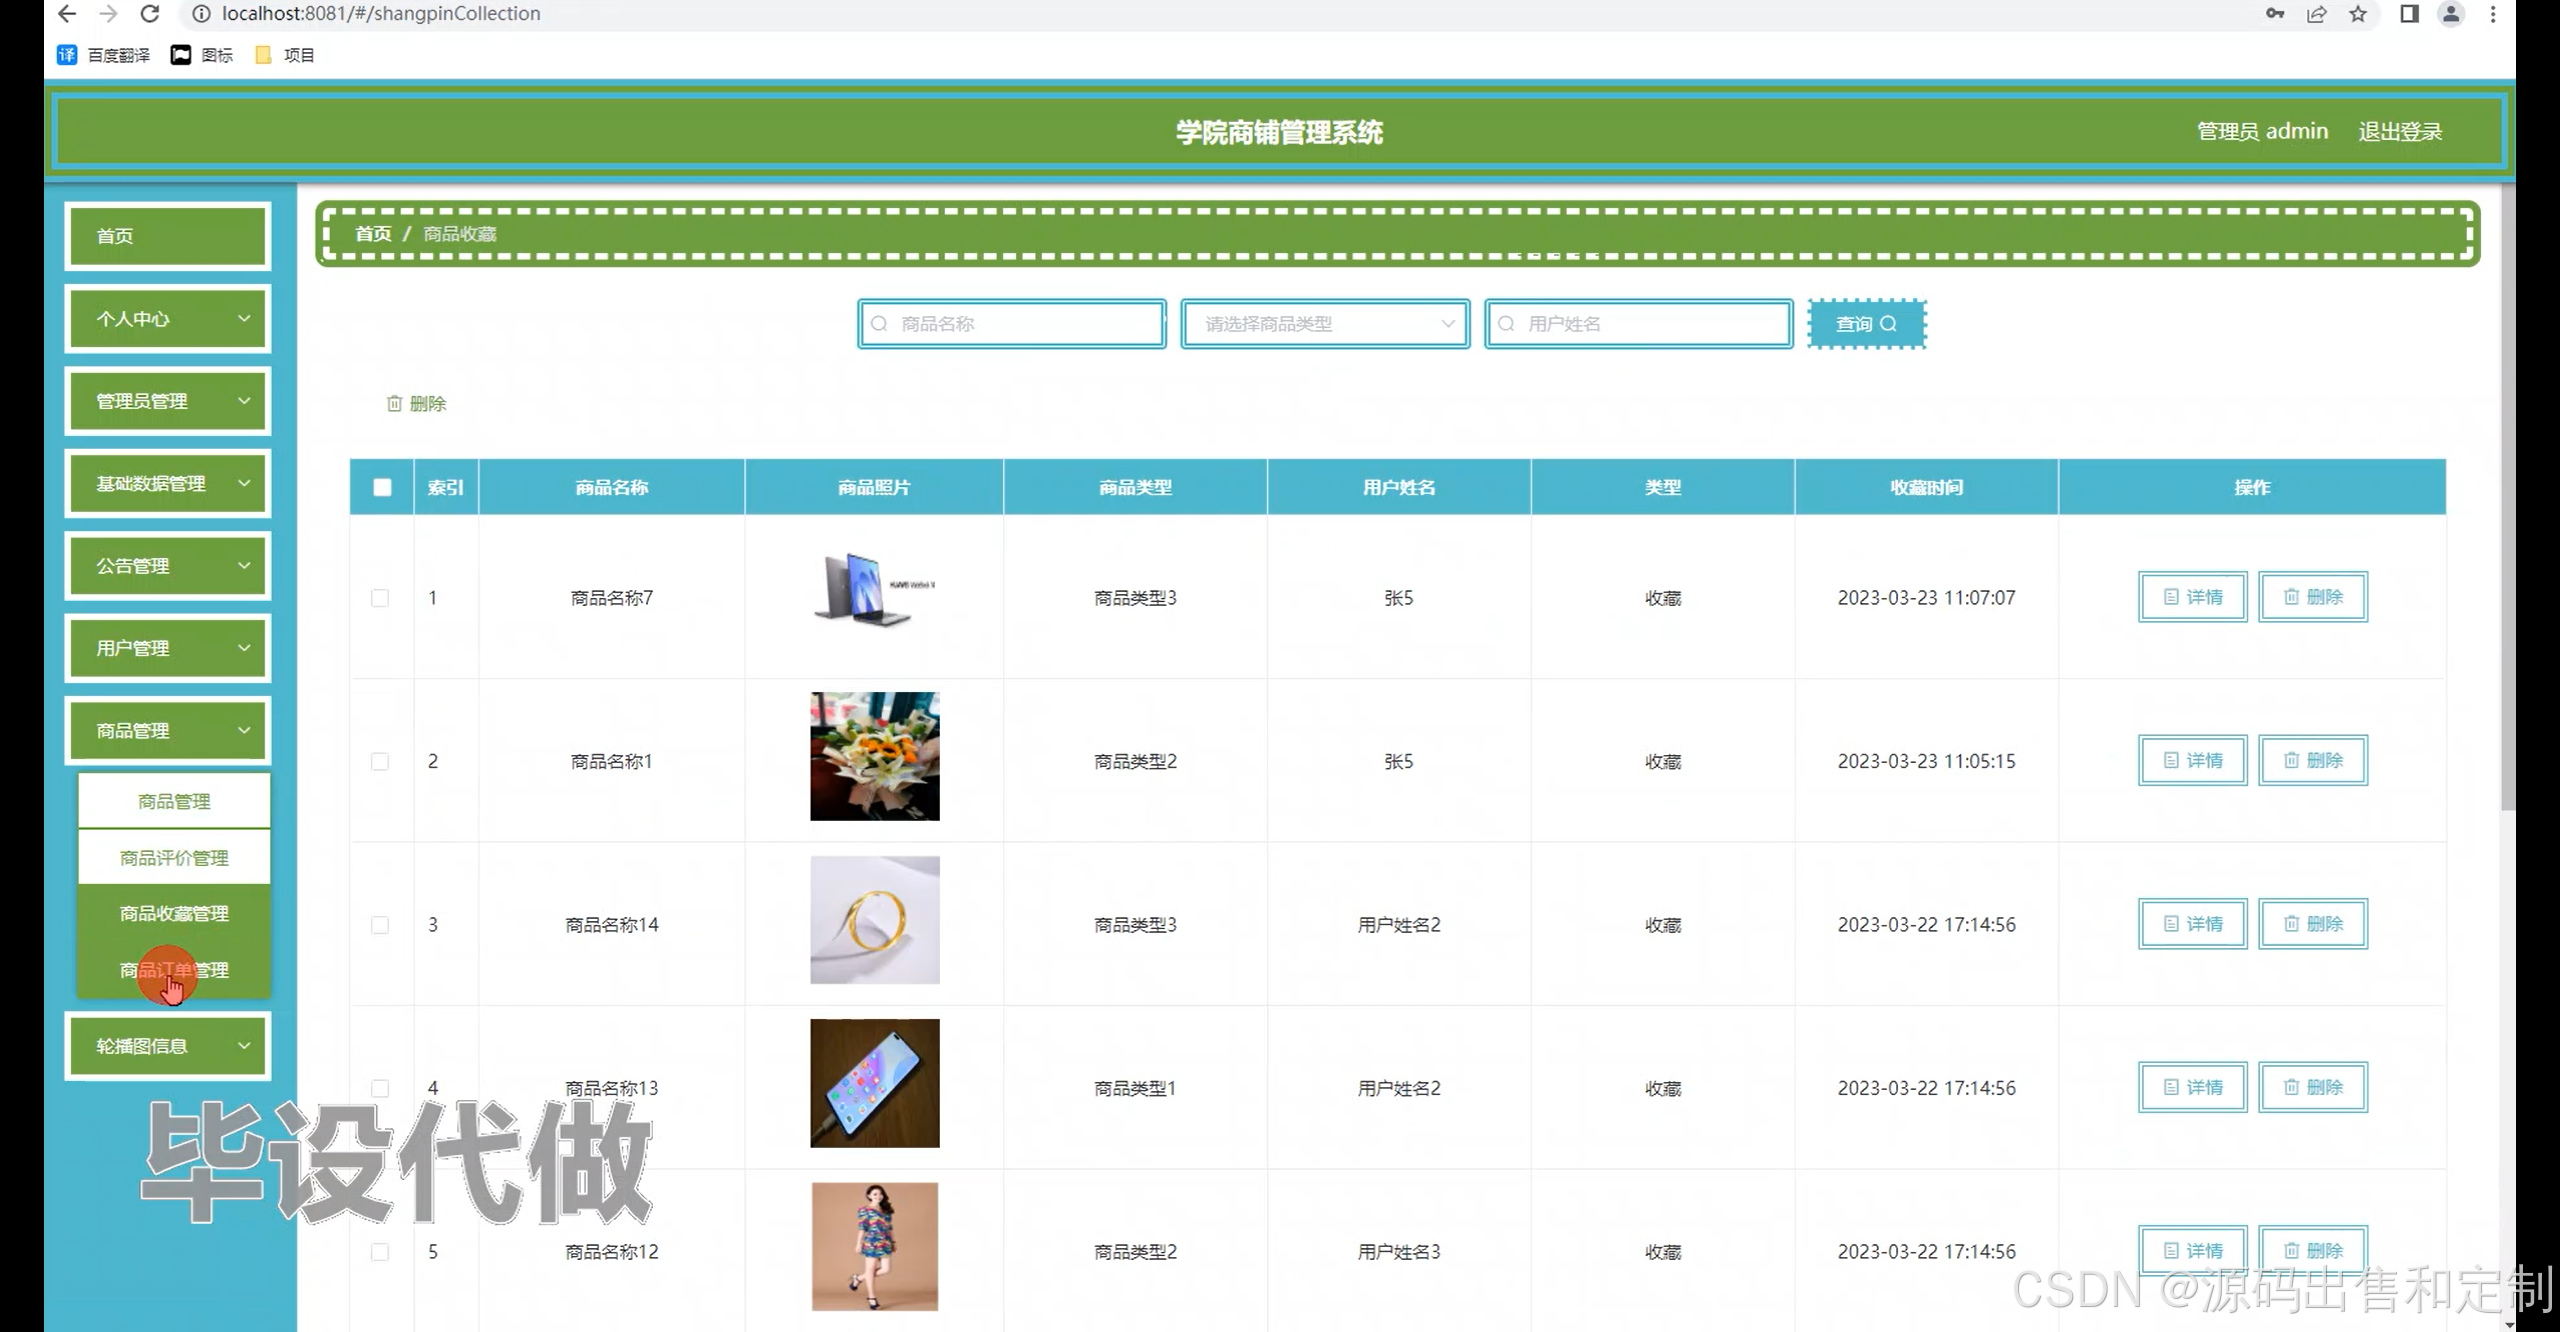This screenshot has height=1332, width=2560.
Task: Check the checkbox for row 商品名称14
Action: (380, 925)
